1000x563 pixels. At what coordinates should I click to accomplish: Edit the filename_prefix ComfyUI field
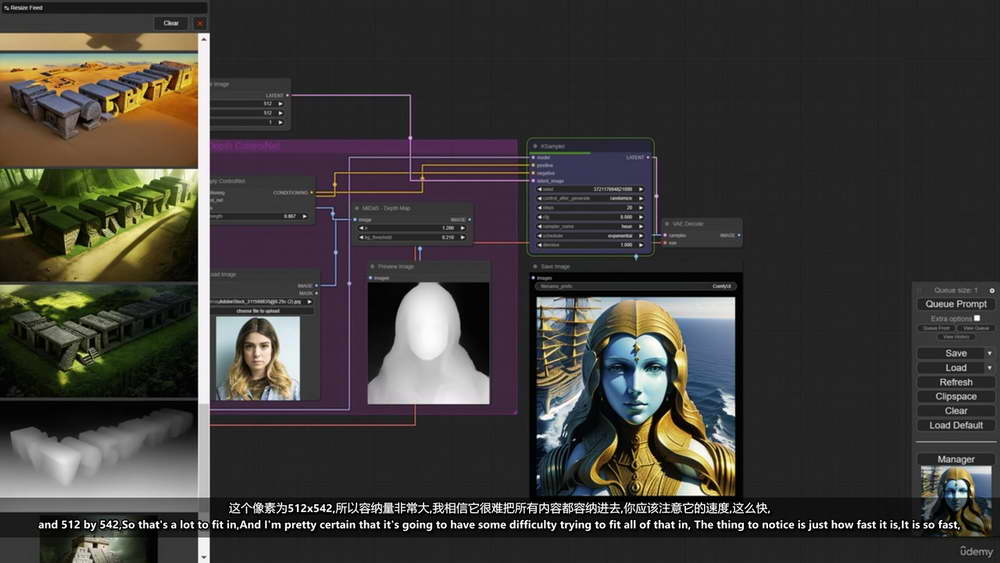tap(636, 286)
